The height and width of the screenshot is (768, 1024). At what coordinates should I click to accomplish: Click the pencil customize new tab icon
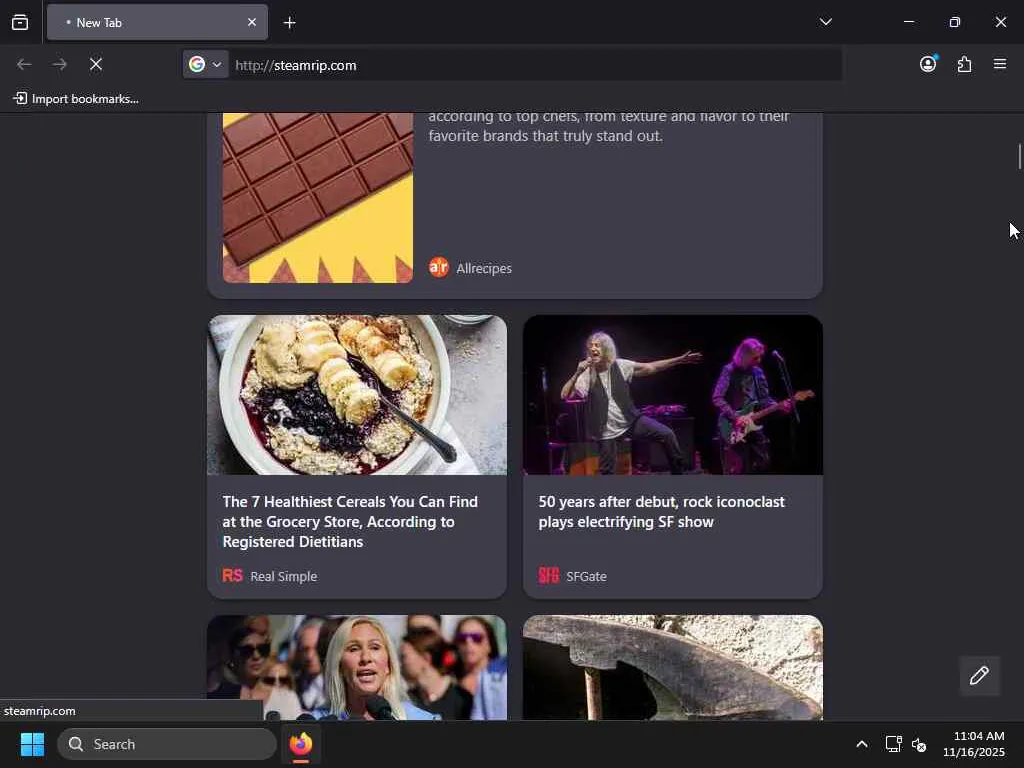pos(979,676)
